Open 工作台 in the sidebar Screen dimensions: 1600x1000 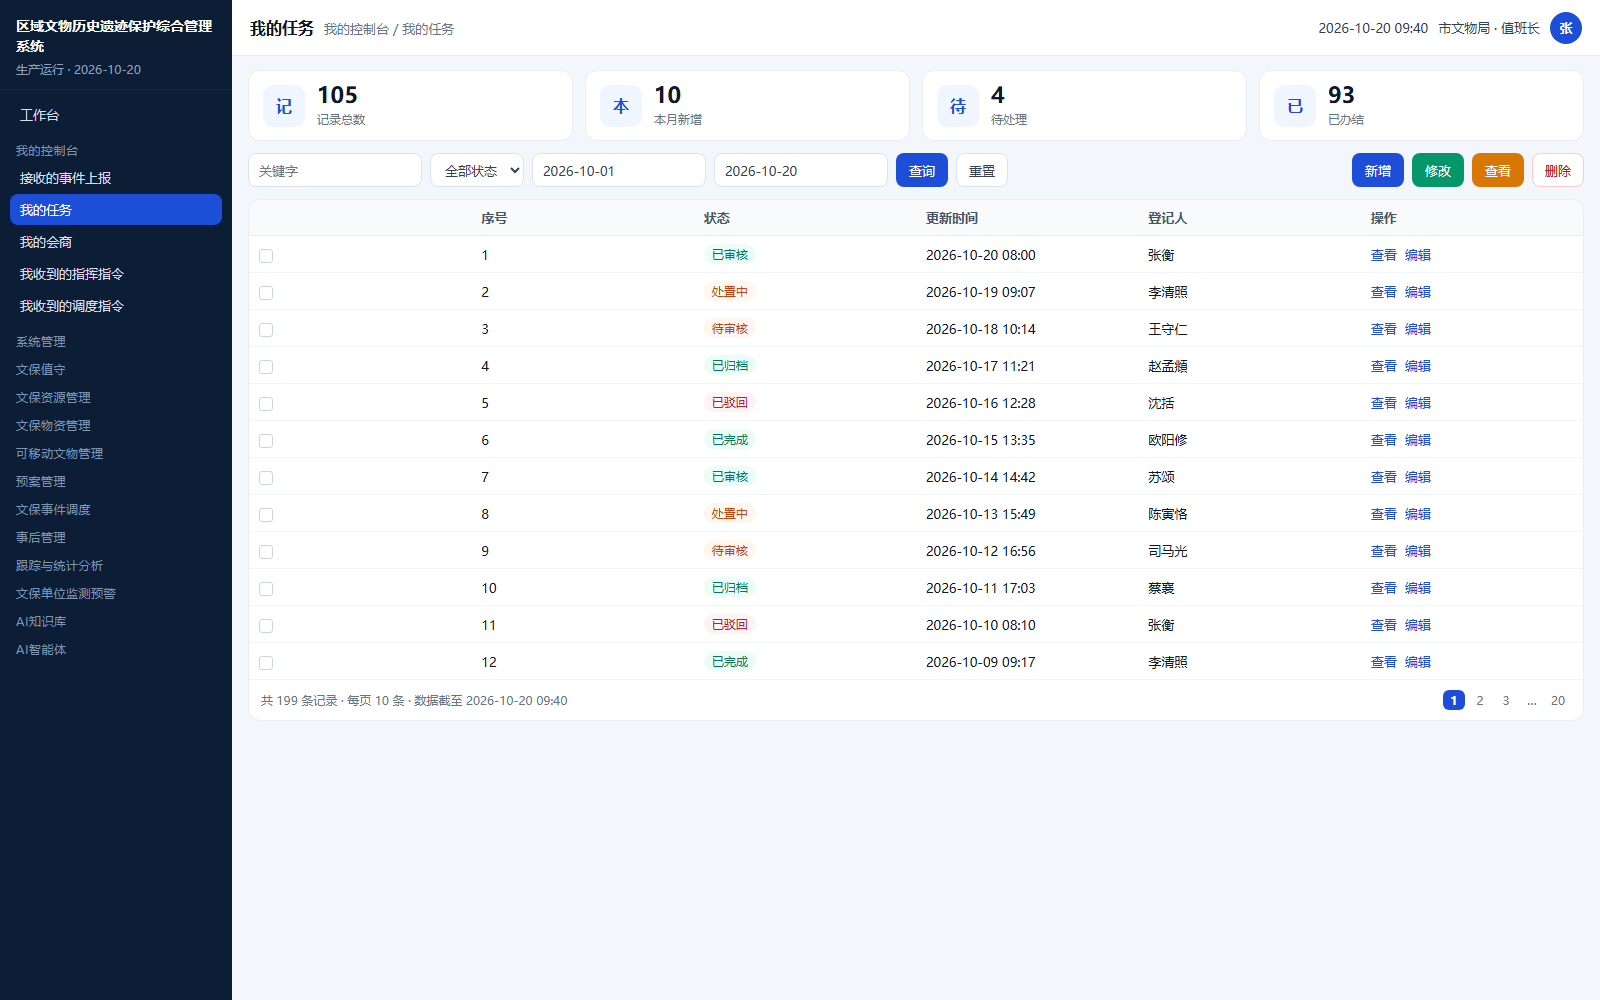click(116, 115)
